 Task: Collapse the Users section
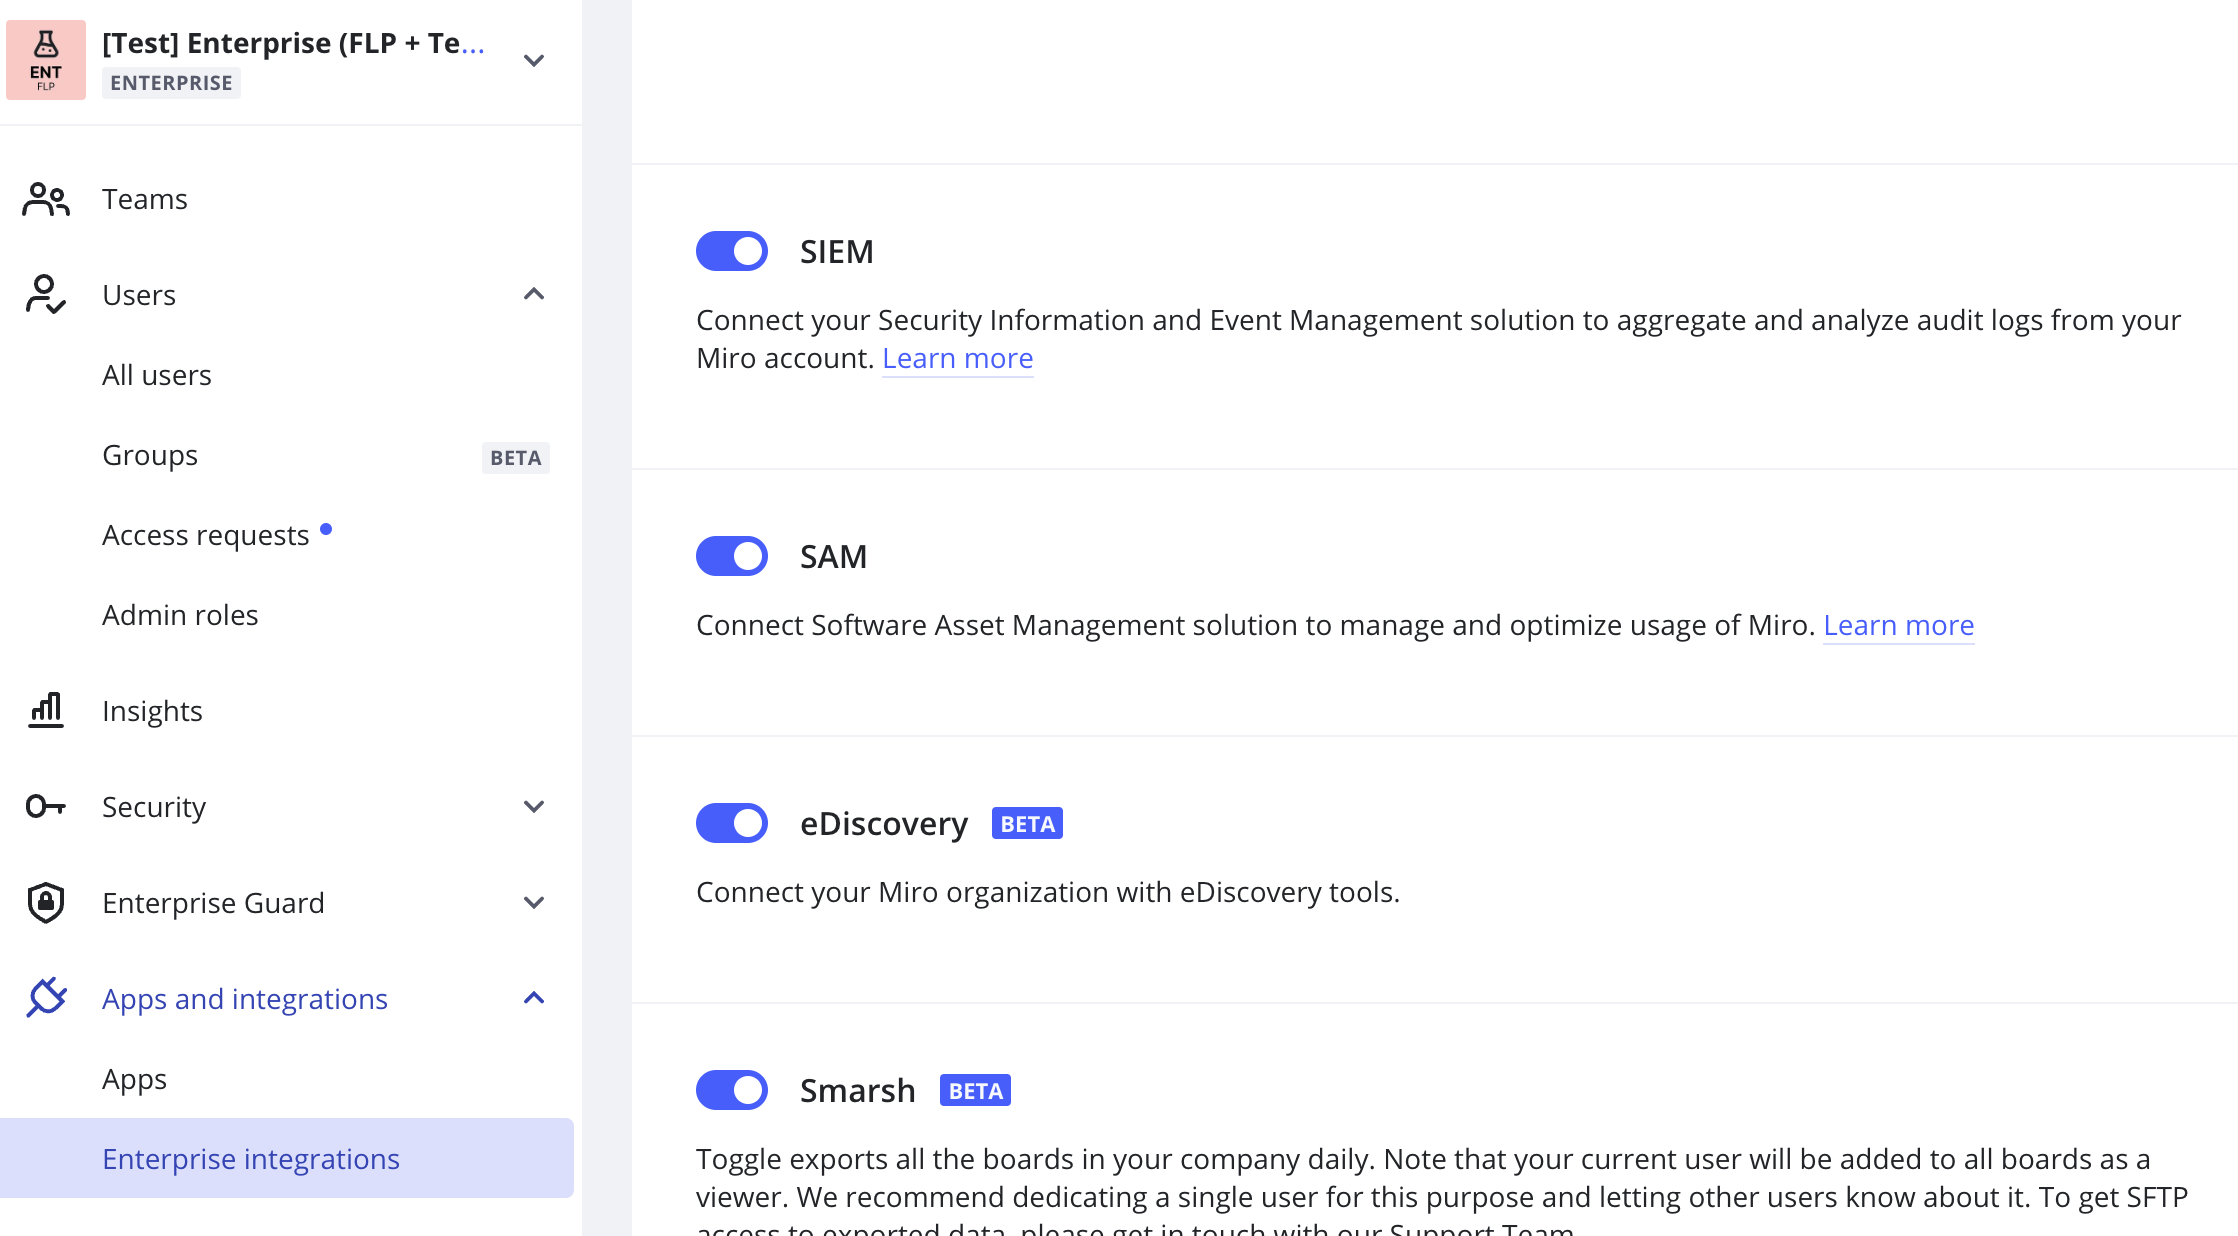pos(534,293)
